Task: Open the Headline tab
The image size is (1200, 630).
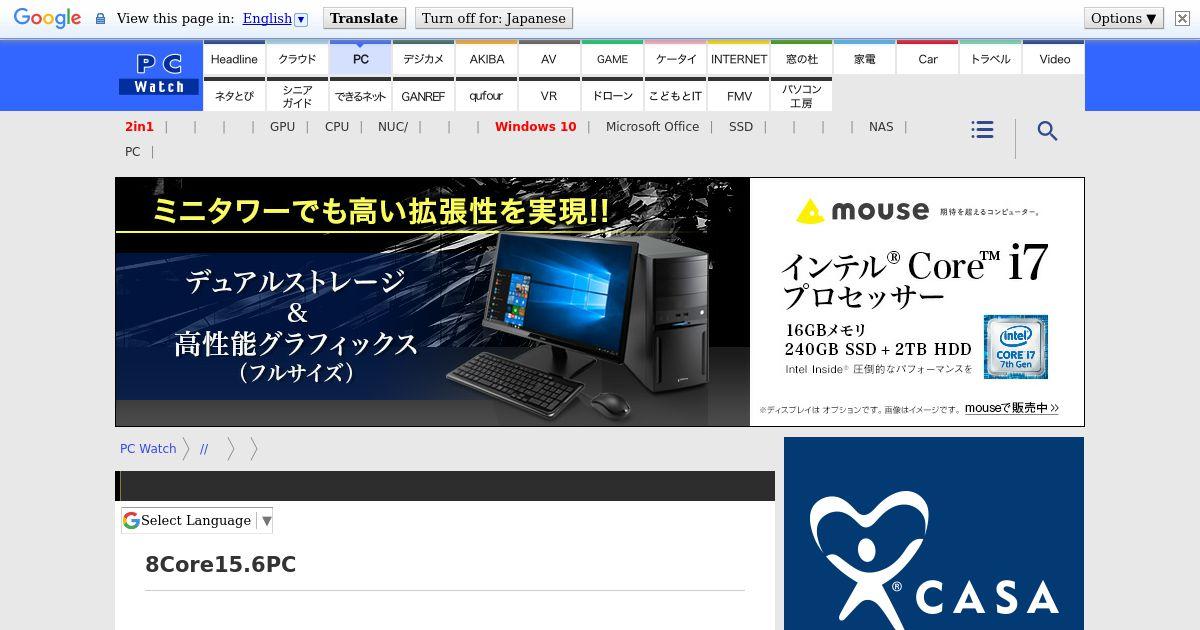Action: tap(234, 58)
